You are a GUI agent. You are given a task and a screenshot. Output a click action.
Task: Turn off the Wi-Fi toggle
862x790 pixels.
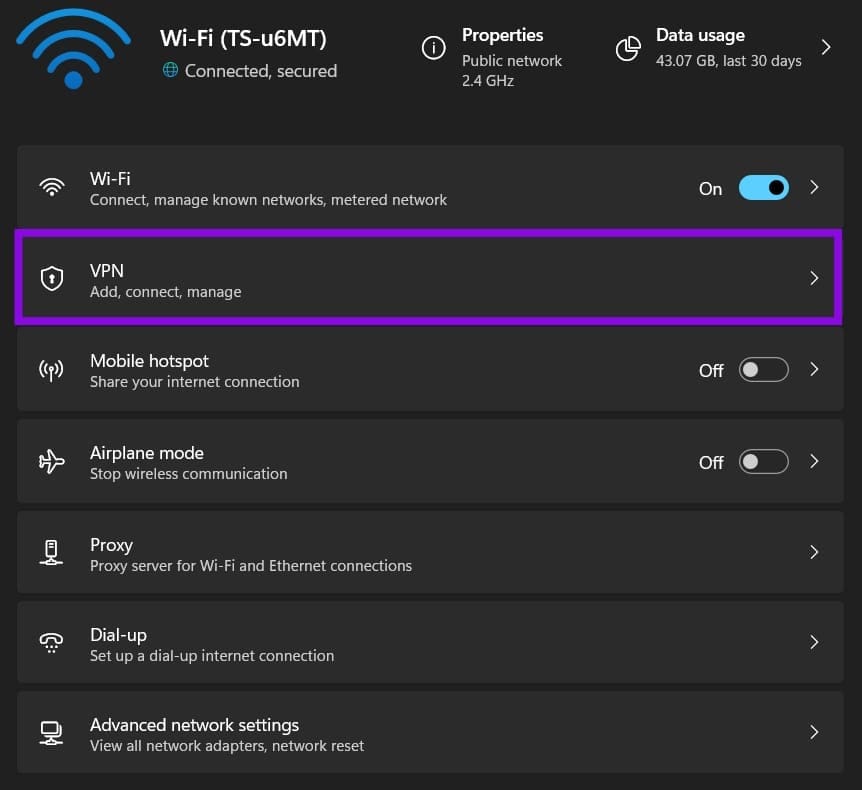coord(764,188)
